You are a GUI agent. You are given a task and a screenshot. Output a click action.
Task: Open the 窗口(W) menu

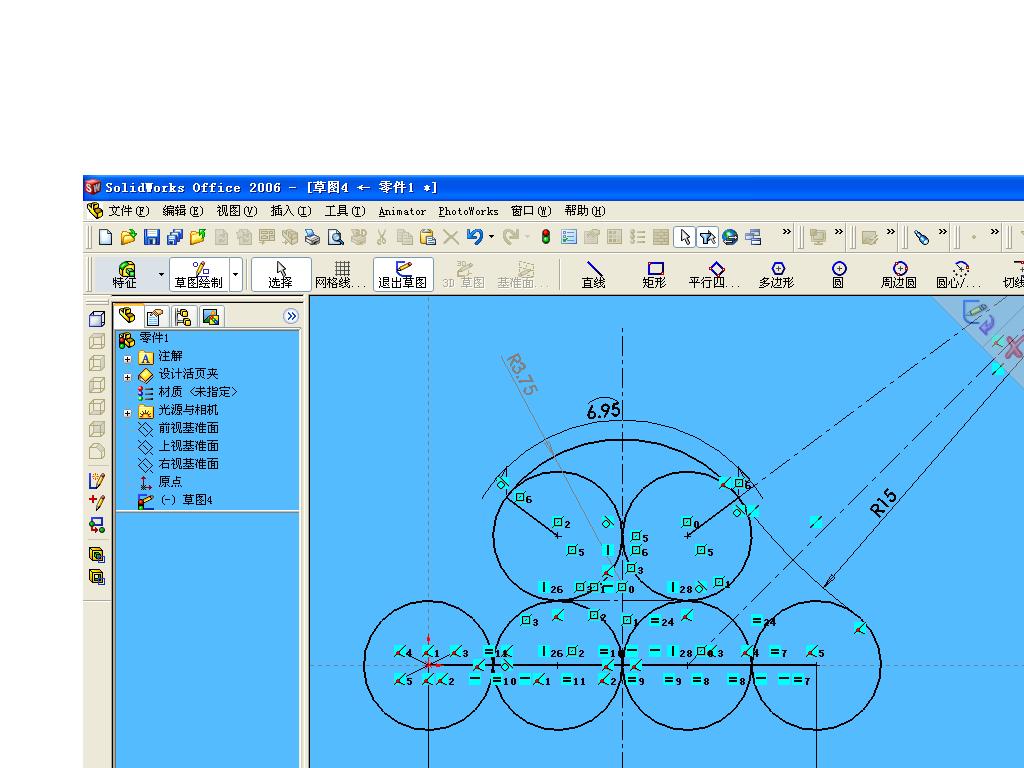point(531,211)
